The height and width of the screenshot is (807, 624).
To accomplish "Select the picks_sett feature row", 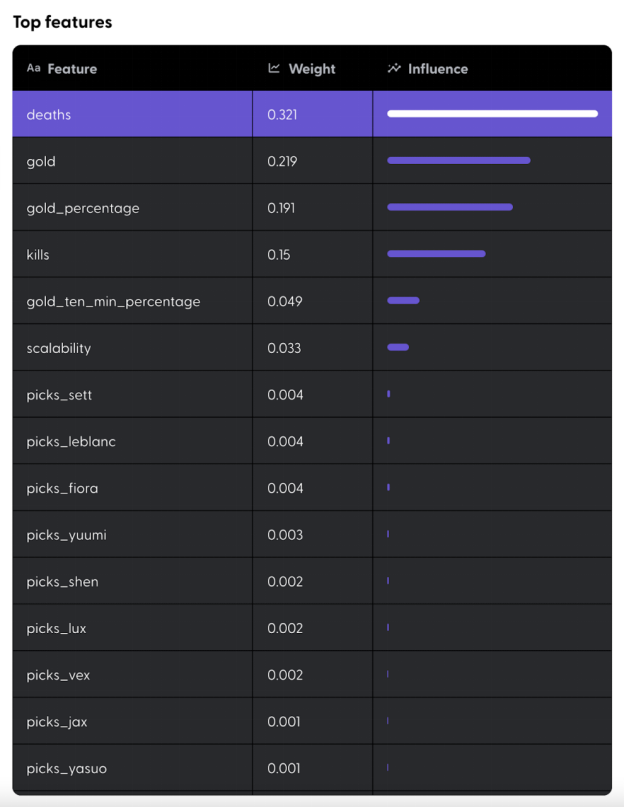I will [x=59, y=395].
